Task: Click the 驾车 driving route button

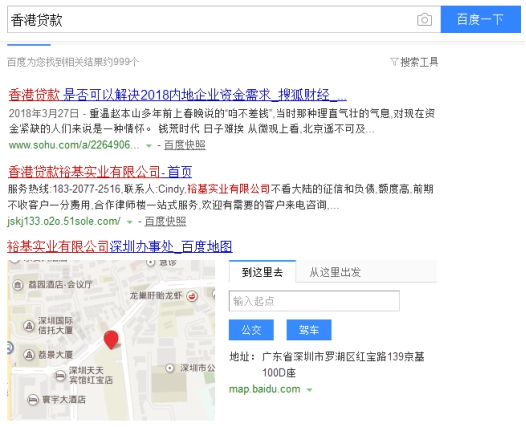Action: coord(309,330)
